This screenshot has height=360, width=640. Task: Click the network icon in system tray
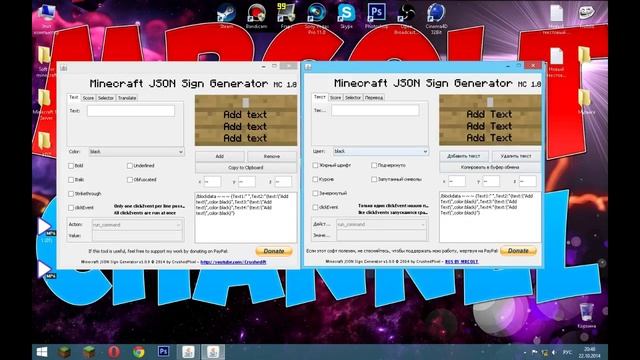544,352
